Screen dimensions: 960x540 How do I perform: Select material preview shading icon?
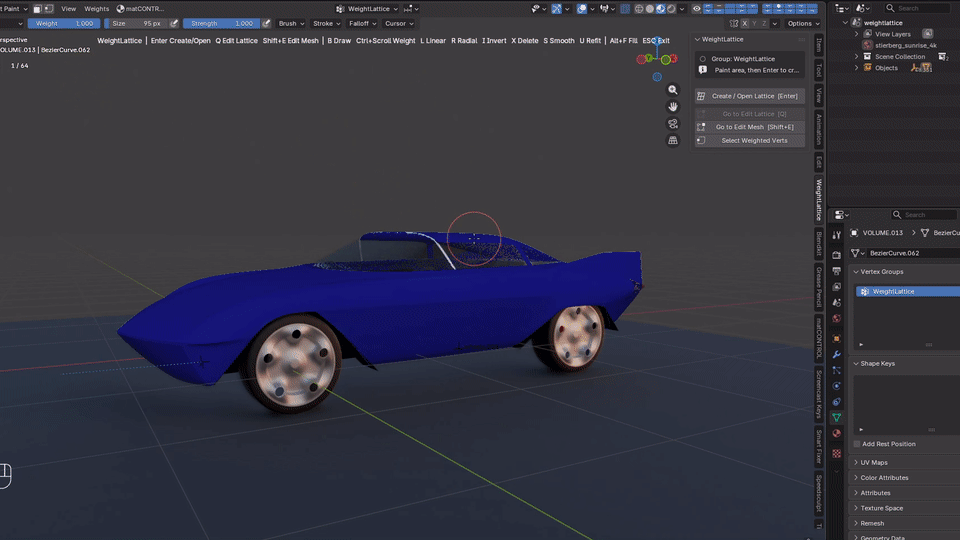pos(661,9)
